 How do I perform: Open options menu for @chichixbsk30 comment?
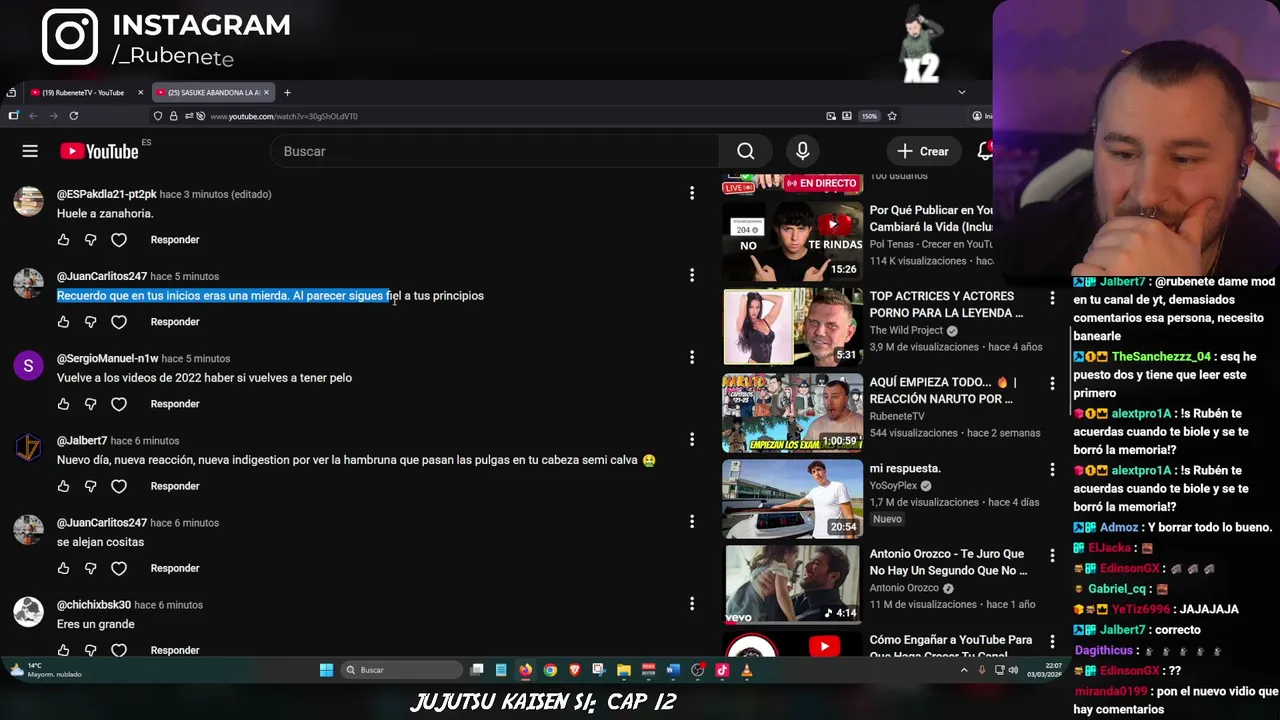tap(692, 603)
